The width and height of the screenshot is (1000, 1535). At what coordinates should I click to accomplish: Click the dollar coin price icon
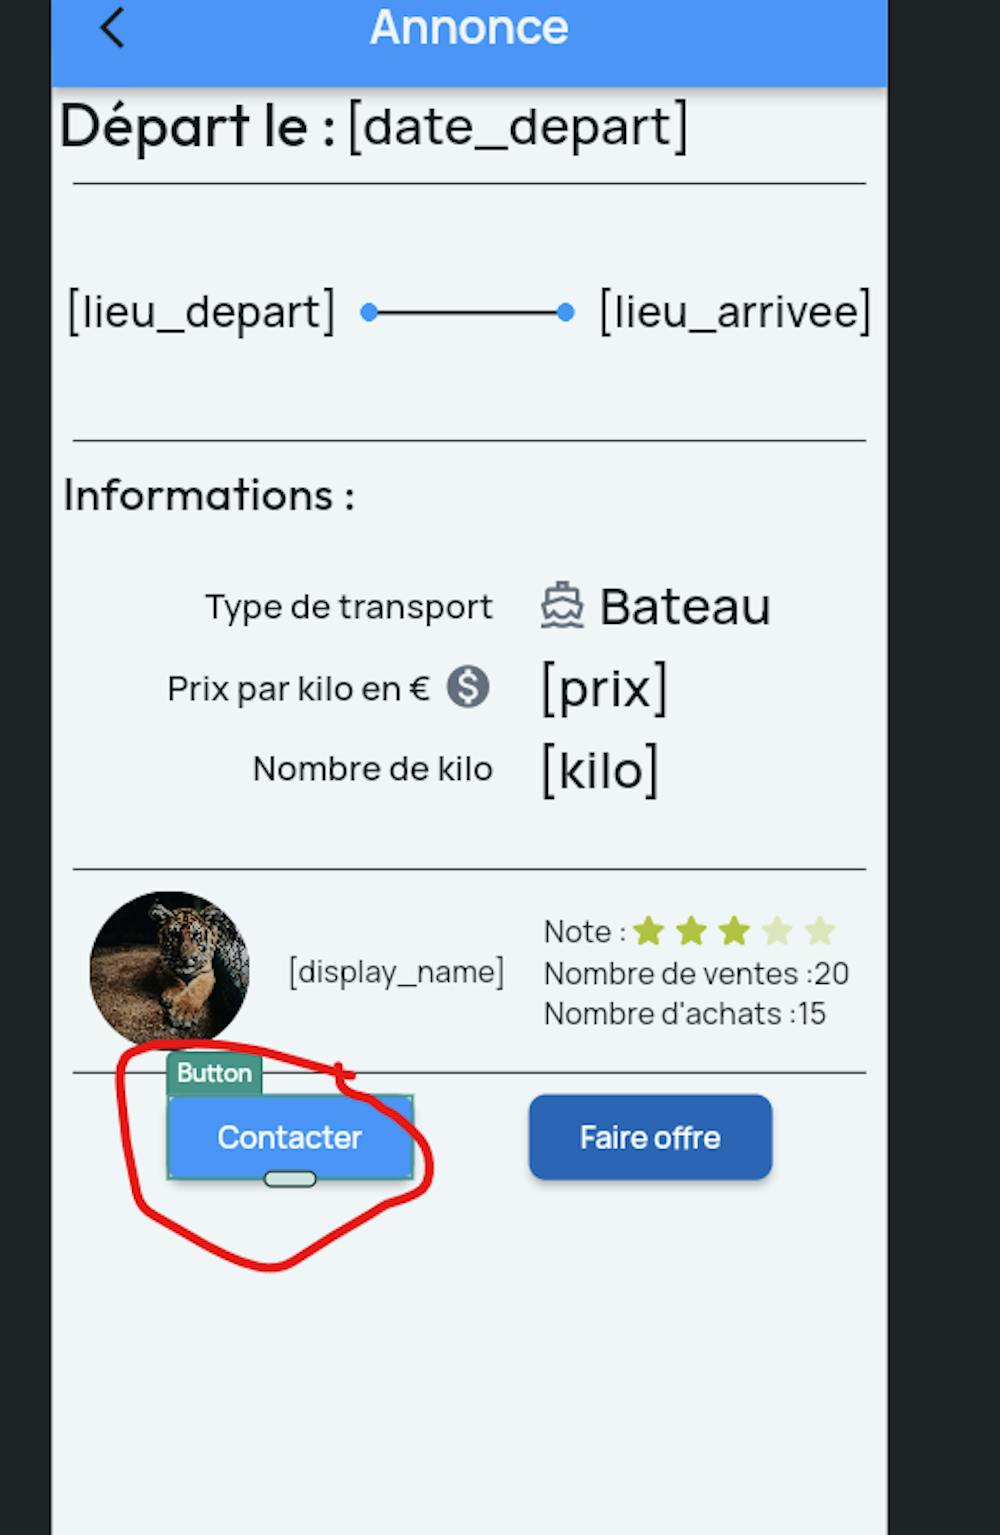point(467,687)
